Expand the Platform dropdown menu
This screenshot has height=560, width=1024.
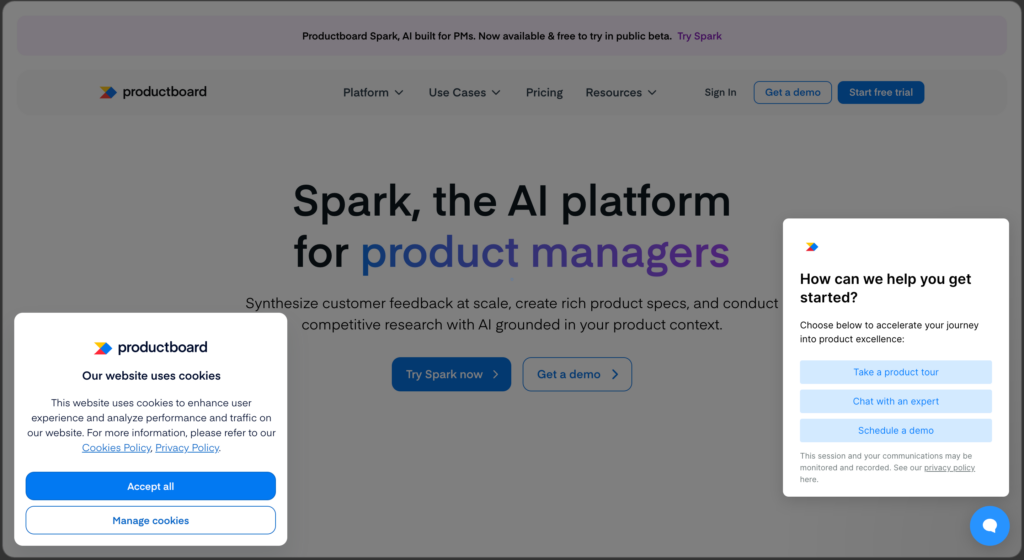pyautogui.click(x=373, y=93)
